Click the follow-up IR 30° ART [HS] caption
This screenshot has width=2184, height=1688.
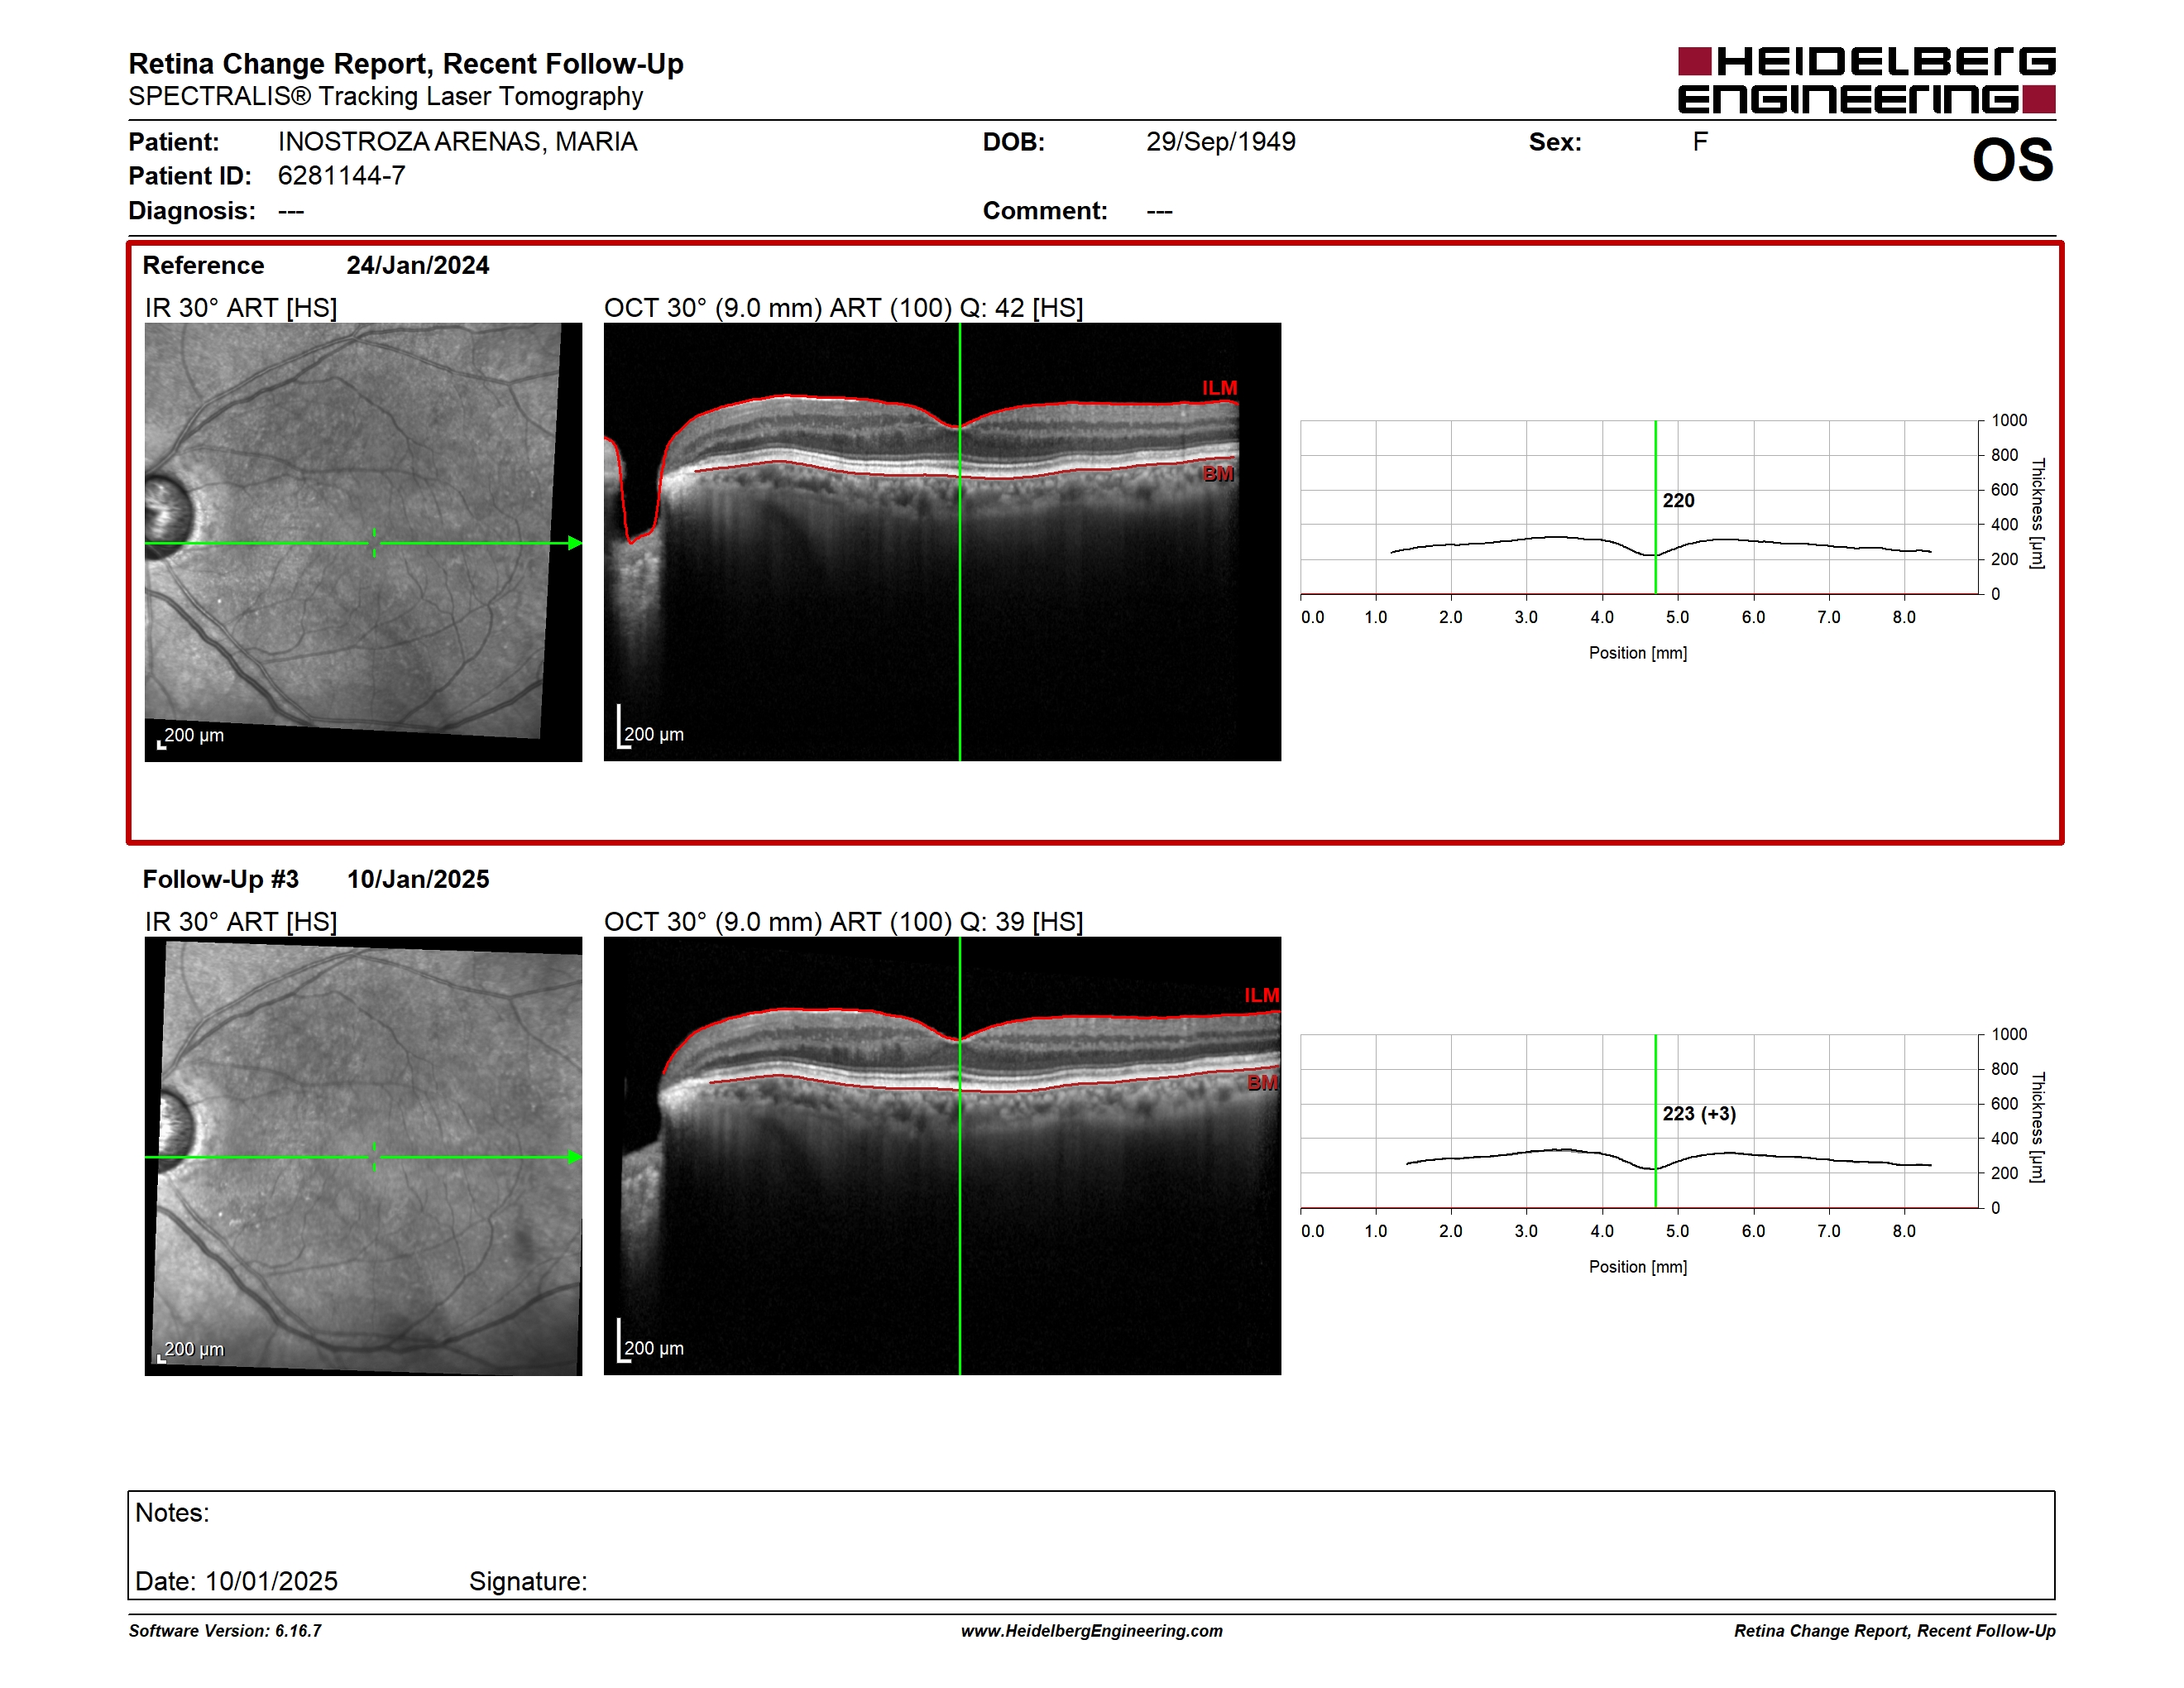240,922
